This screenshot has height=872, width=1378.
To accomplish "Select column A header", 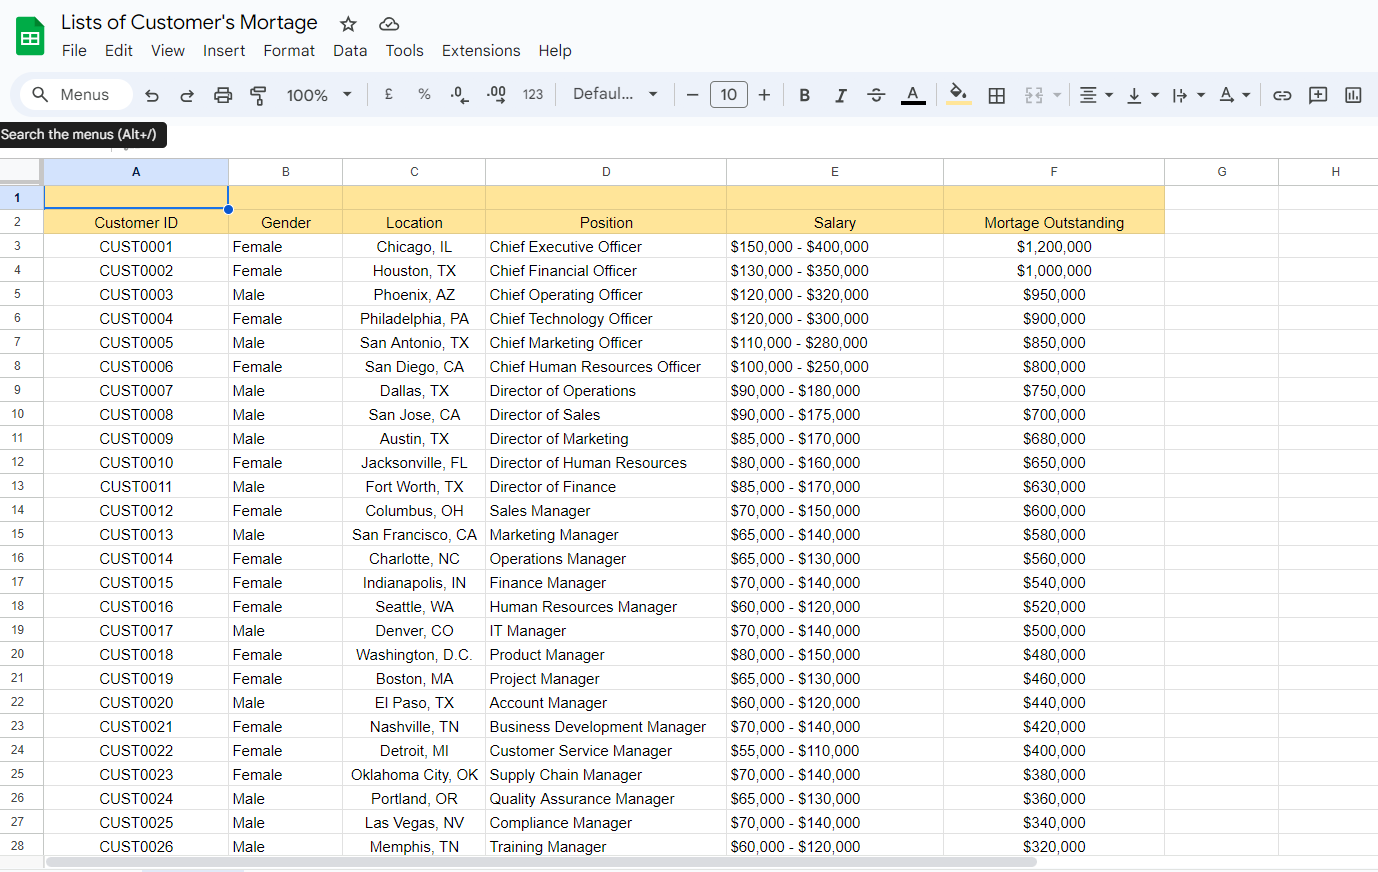I will pos(136,172).
